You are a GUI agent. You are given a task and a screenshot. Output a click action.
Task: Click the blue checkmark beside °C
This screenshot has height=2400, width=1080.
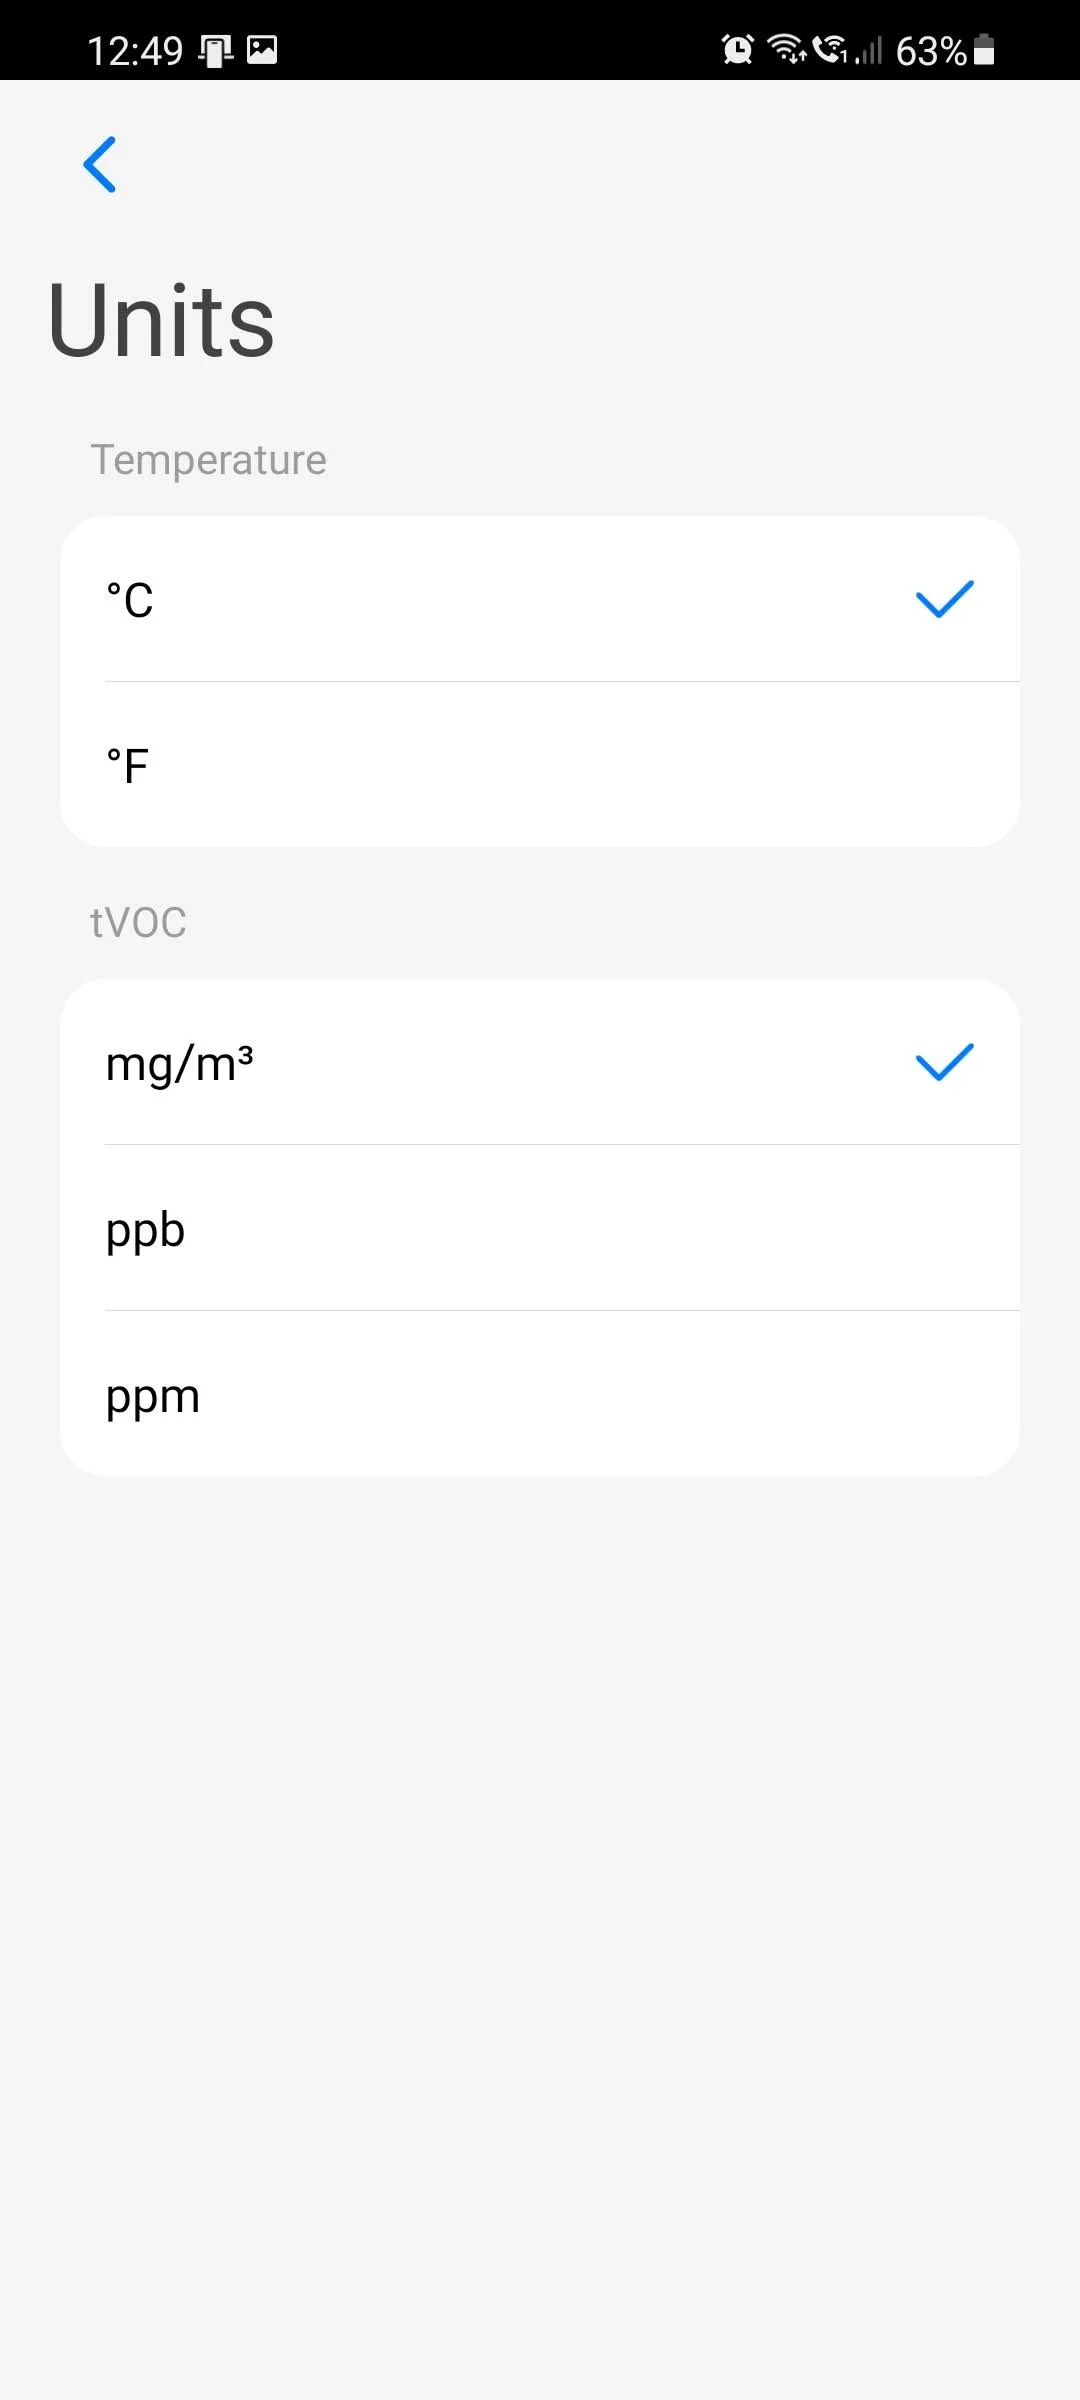(x=944, y=599)
